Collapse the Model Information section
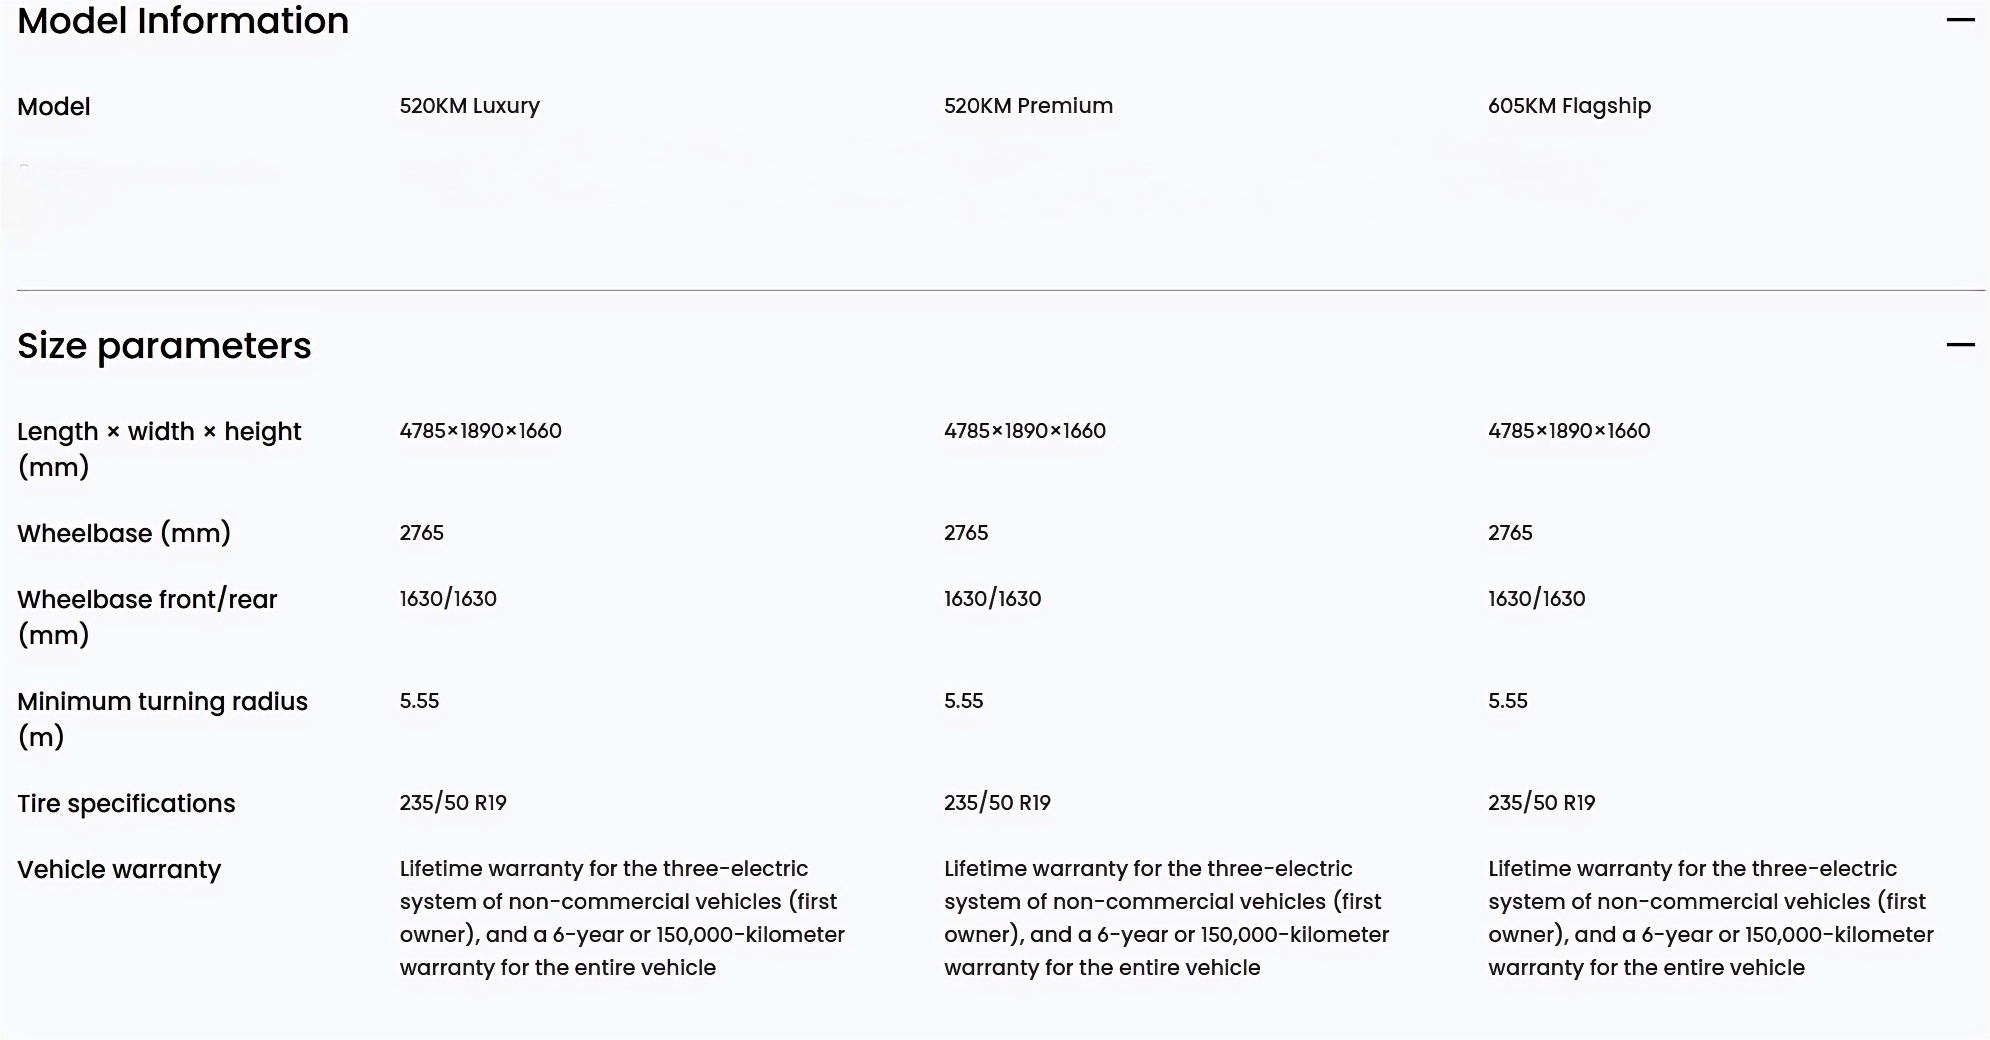This screenshot has width=1990, height=1040. click(x=1960, y=19)
